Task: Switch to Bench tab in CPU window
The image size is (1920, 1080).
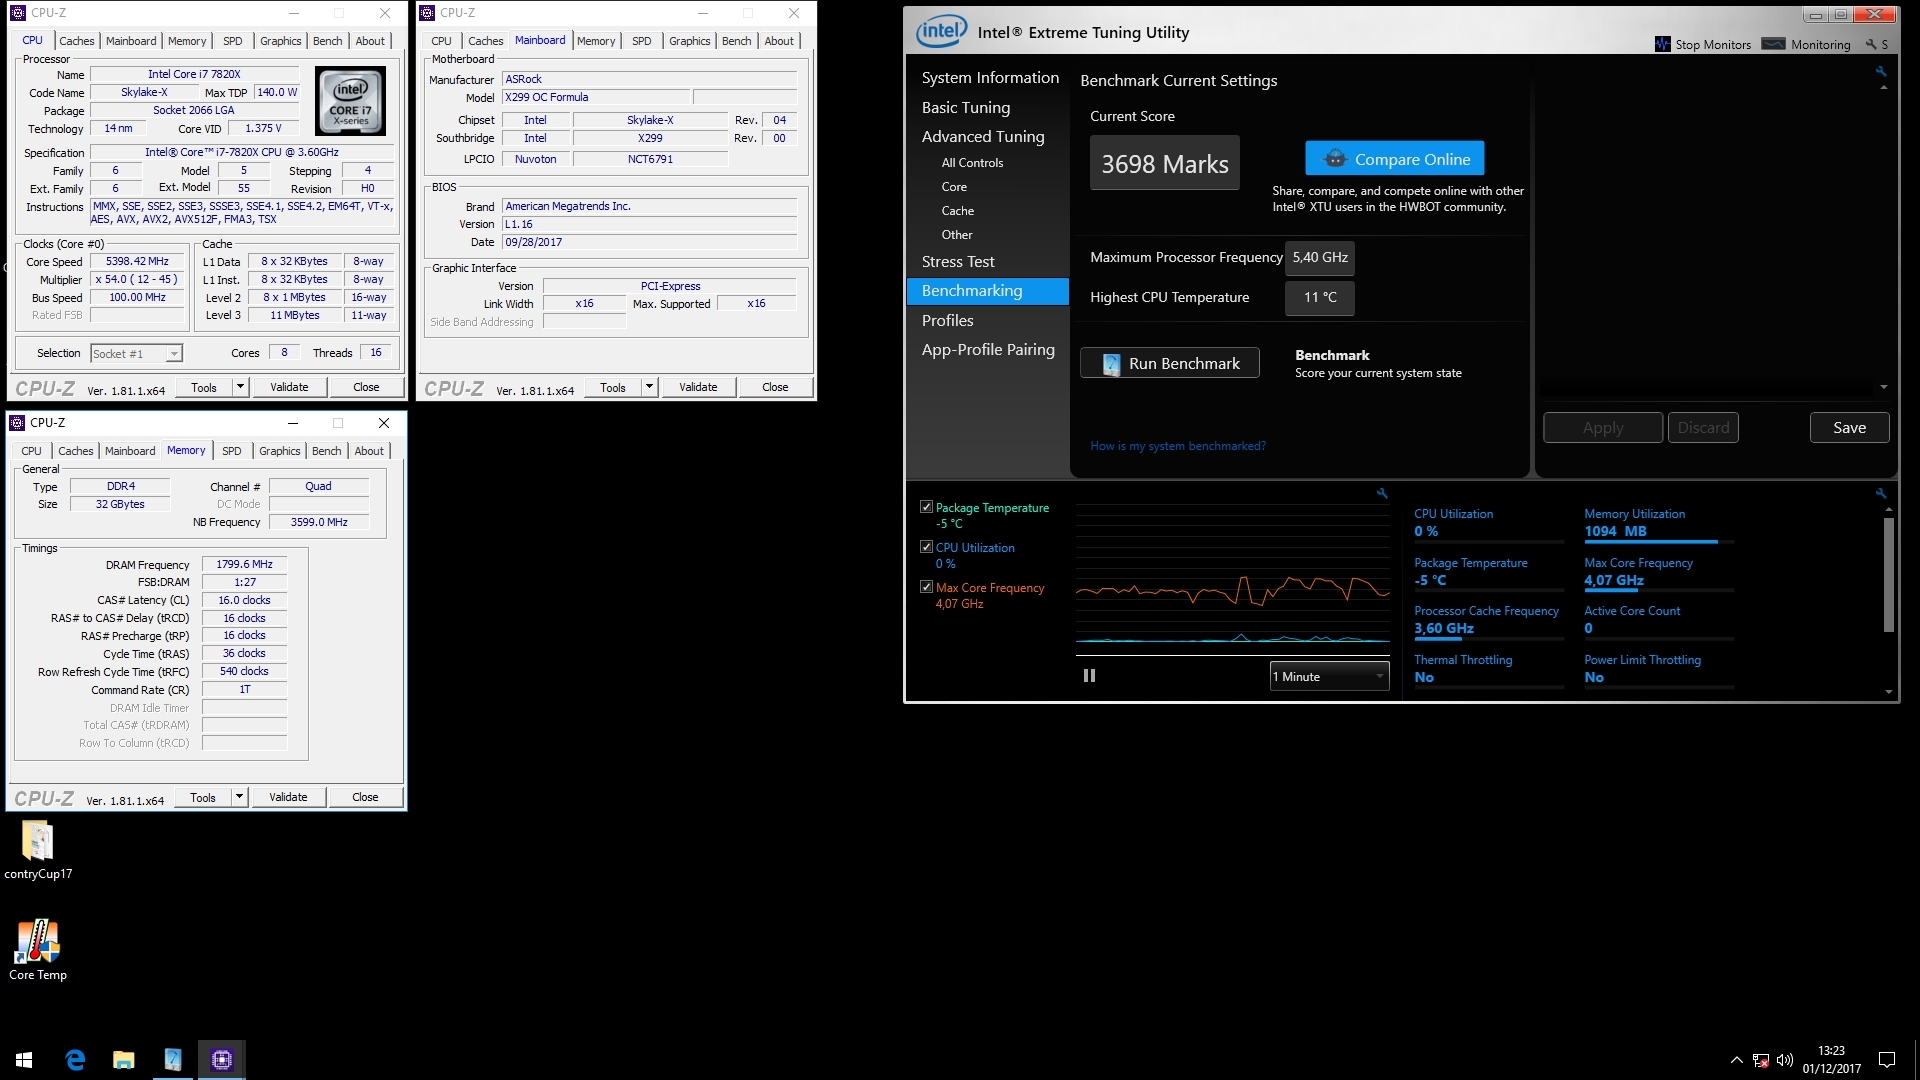Action: 327,41
